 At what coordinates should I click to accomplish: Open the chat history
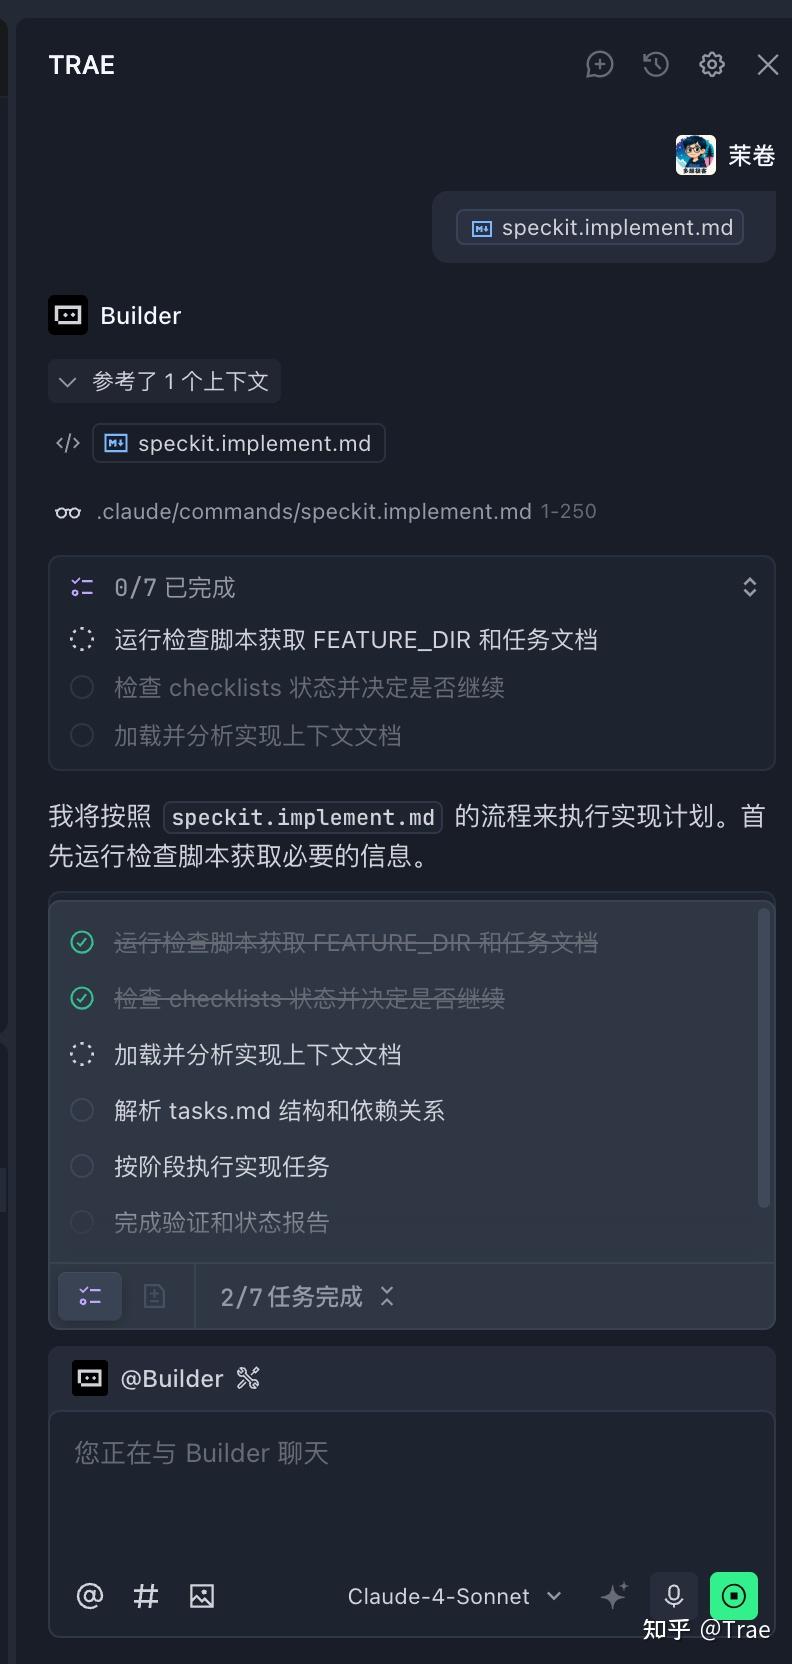(x=655, y=64)
